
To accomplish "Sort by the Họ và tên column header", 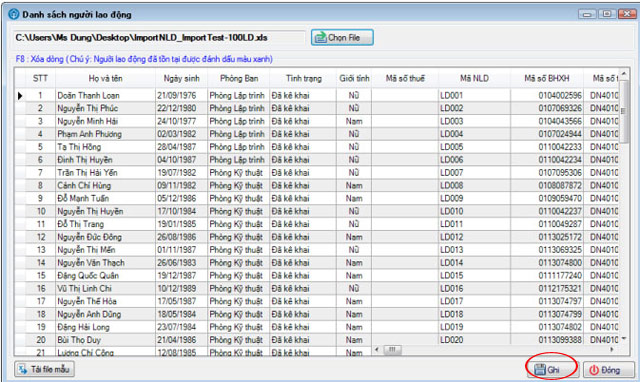I will [105, 78].
